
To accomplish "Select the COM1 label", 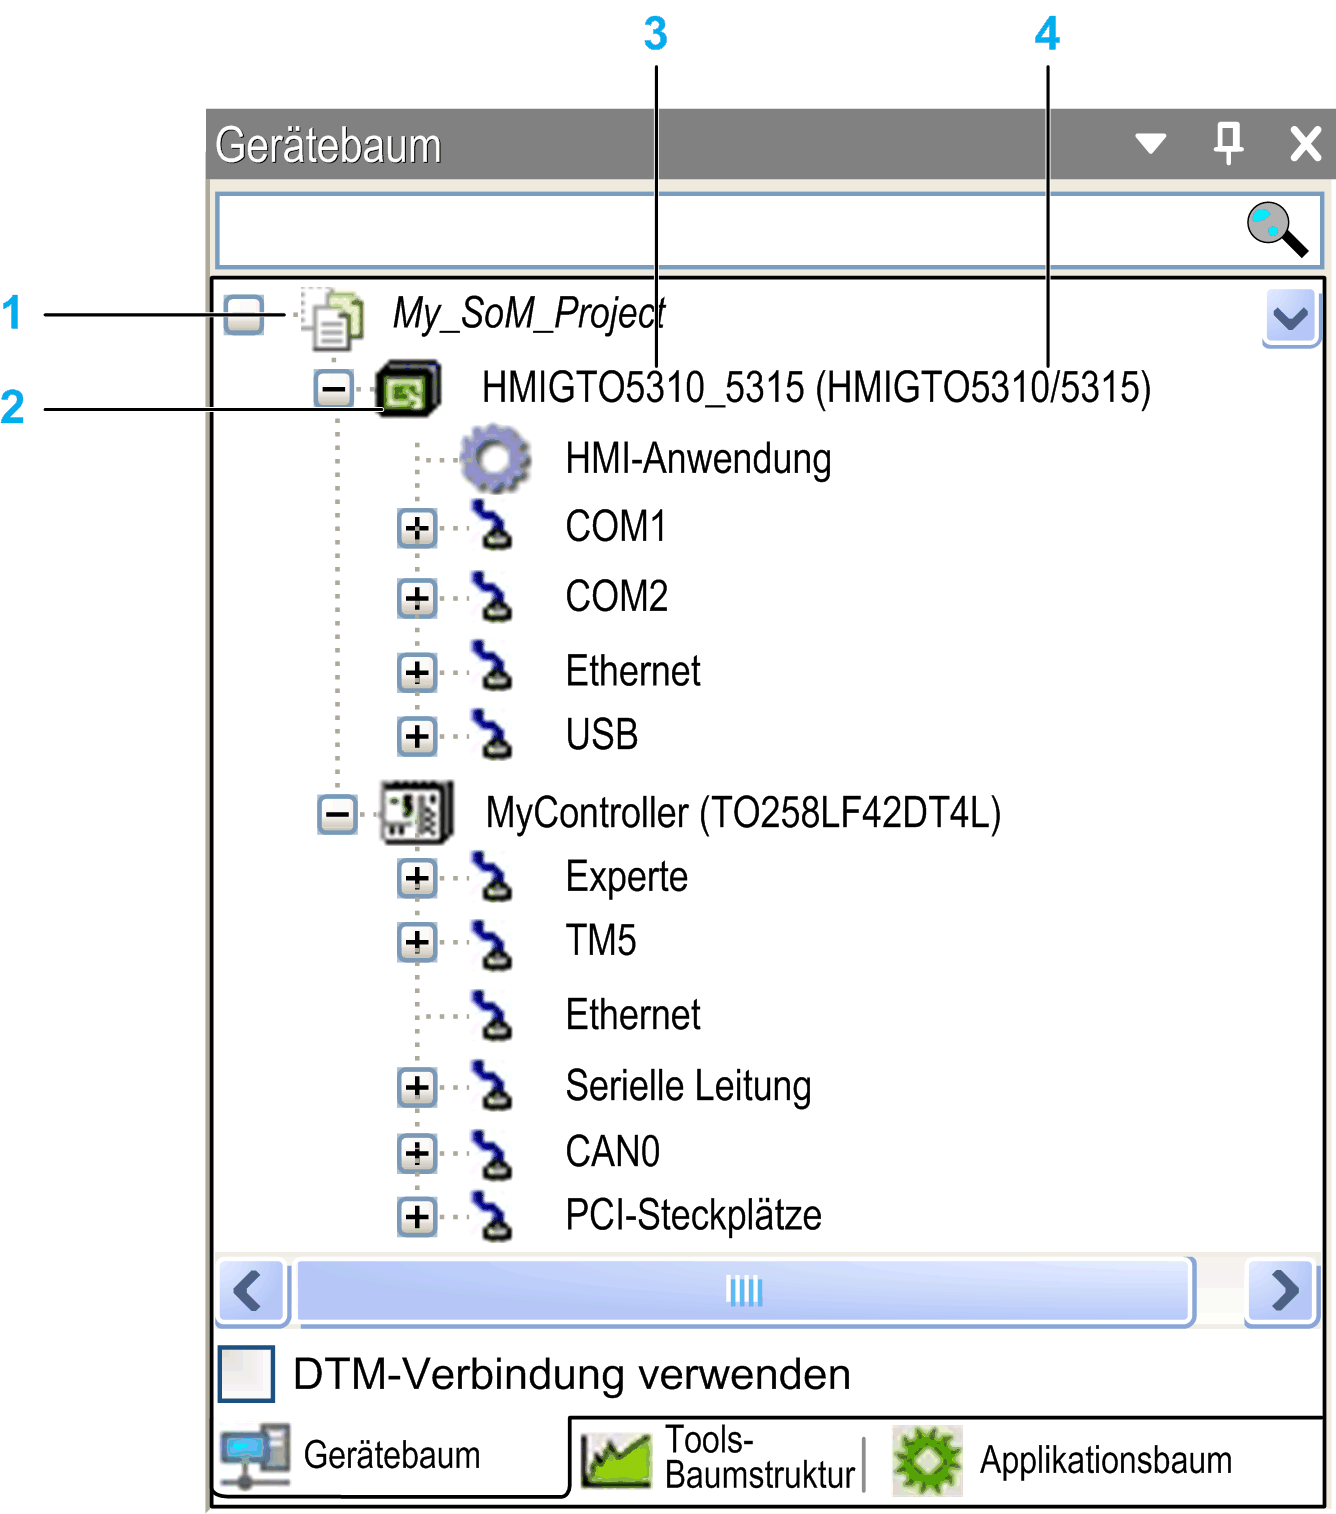I will pyautogui.click(x=616, y=527).
